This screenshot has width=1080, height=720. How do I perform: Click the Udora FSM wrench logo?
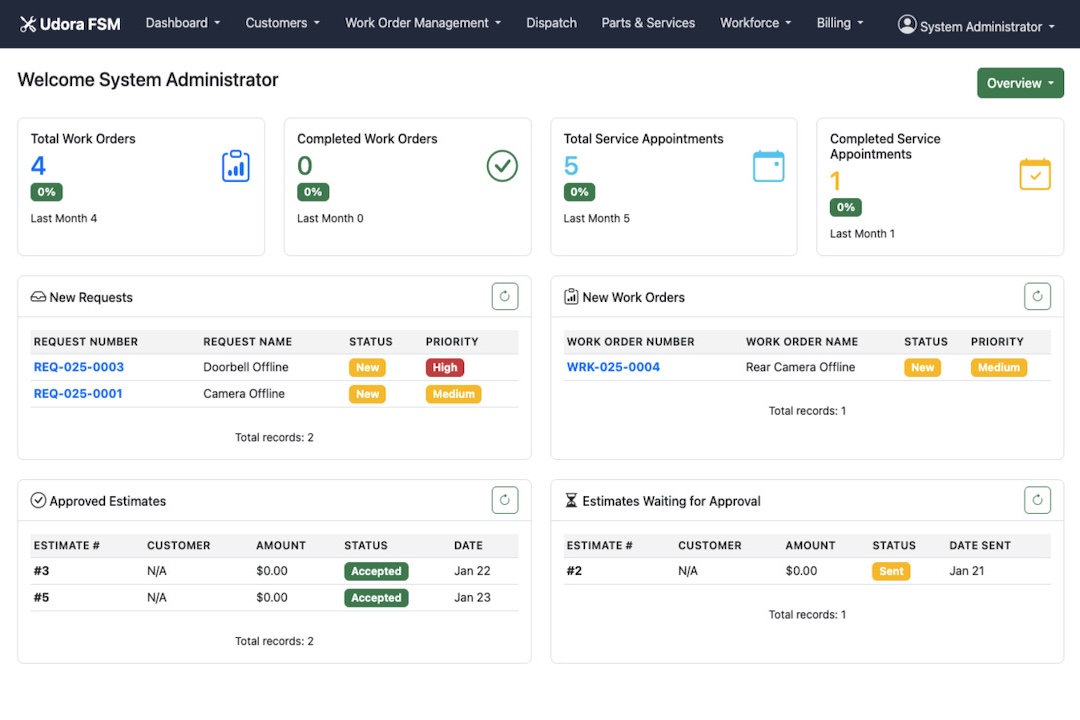point(28,24)
